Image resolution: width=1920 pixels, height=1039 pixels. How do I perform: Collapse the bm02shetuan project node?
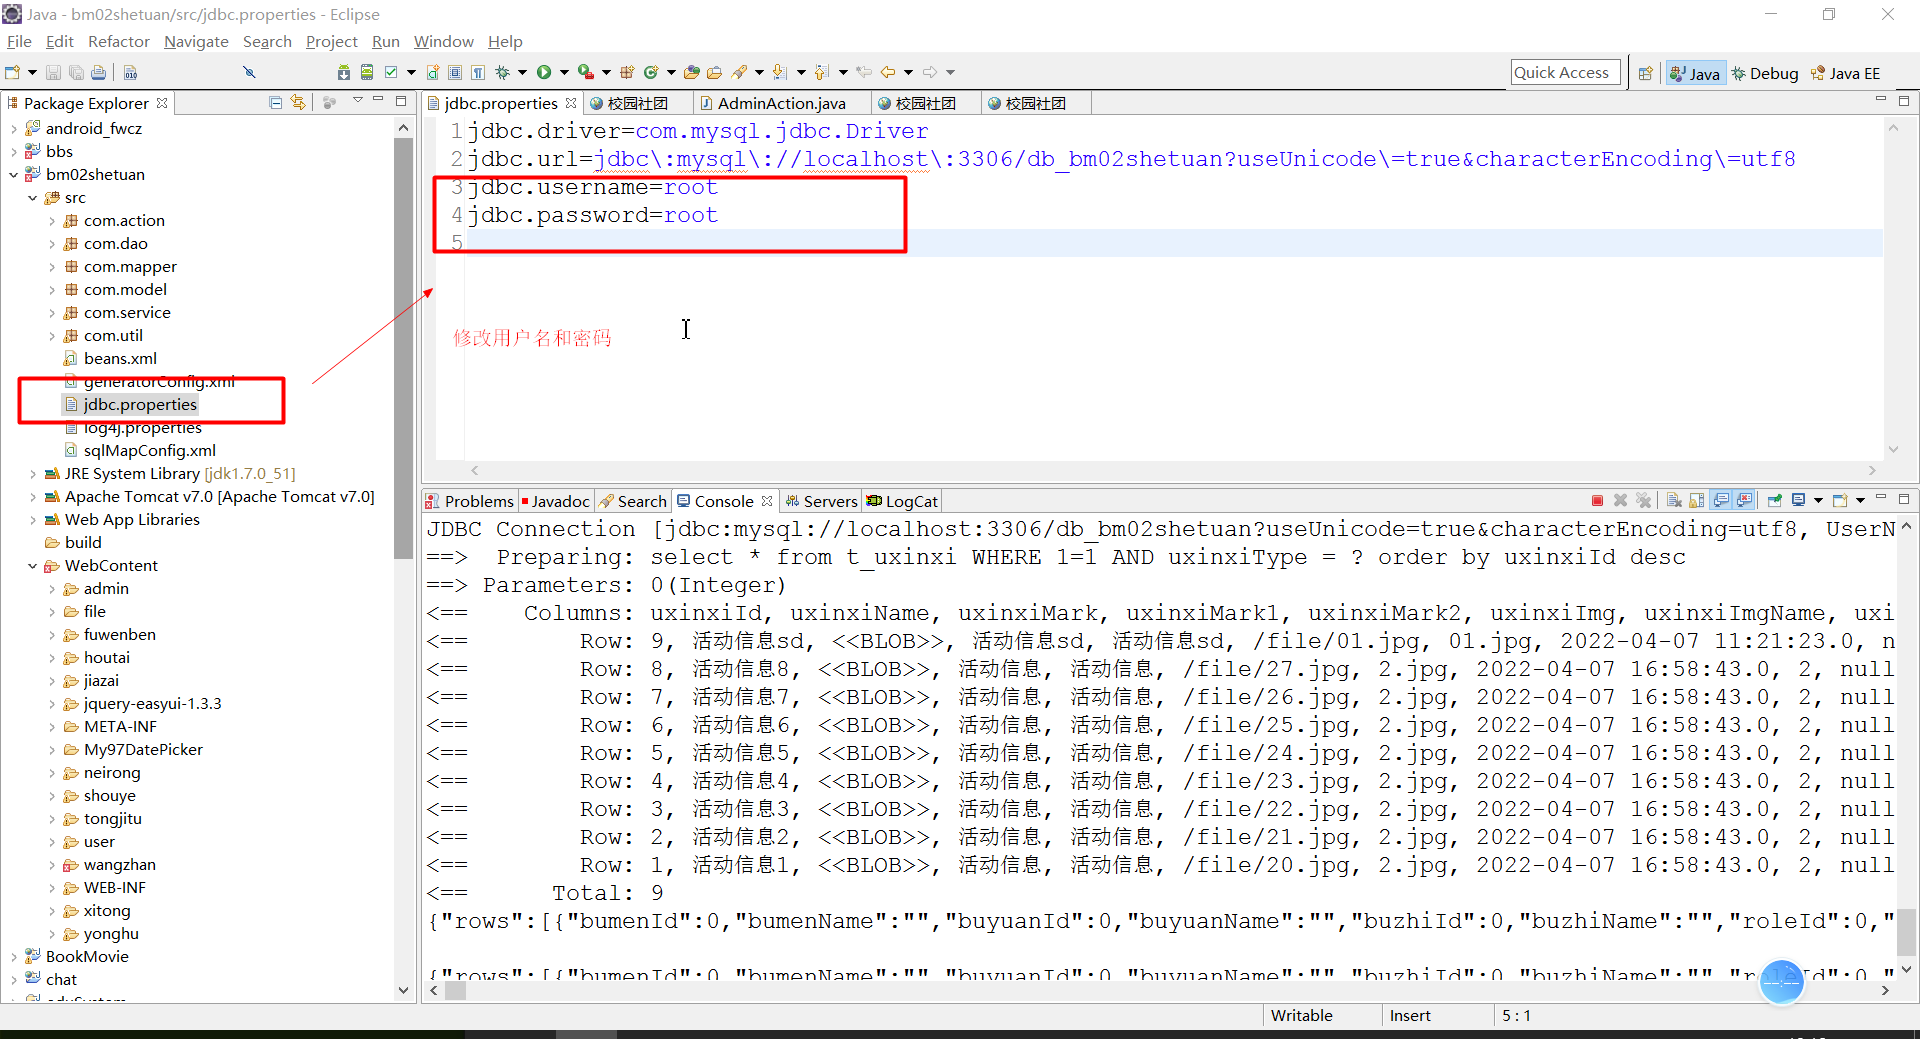pyautogui.click(x=14, y=174)
